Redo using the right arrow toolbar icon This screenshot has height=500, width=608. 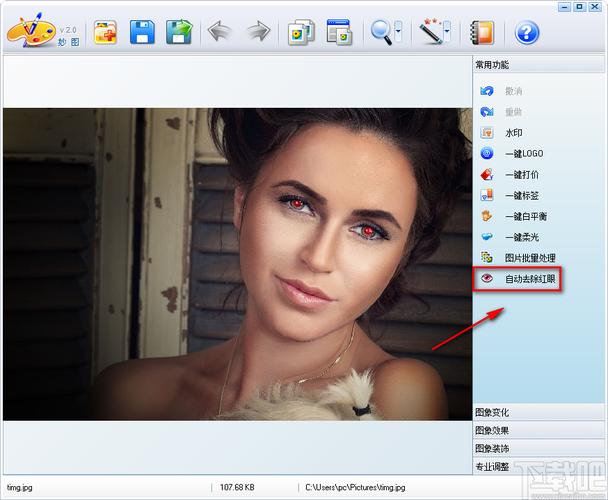(x=259, y=31)
